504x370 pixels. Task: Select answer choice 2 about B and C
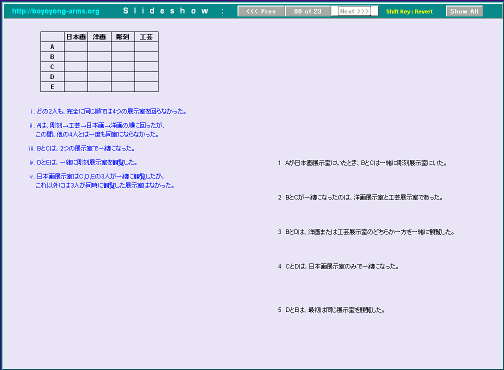click(x=360, y=197)
